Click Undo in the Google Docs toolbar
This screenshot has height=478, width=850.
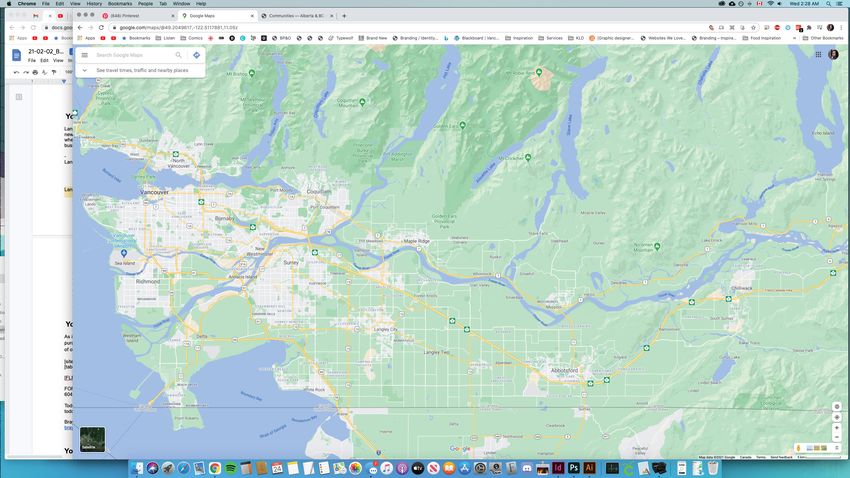[x=16, y=72]
